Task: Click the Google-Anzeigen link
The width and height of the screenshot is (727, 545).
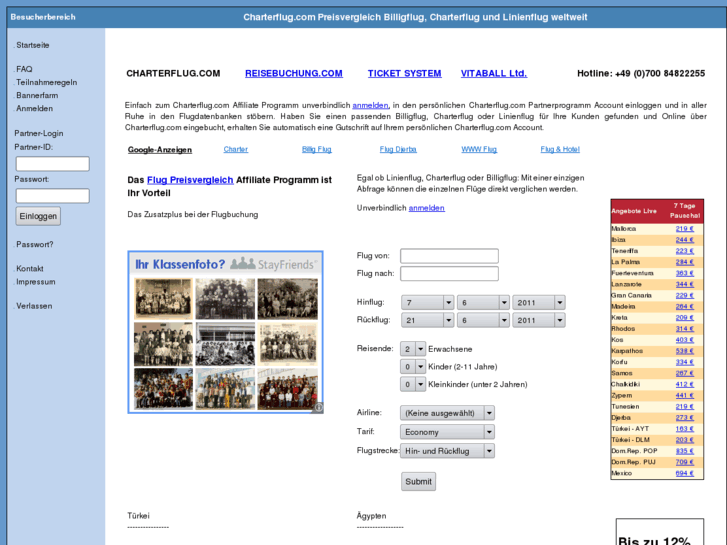Action: pos(159,150)
